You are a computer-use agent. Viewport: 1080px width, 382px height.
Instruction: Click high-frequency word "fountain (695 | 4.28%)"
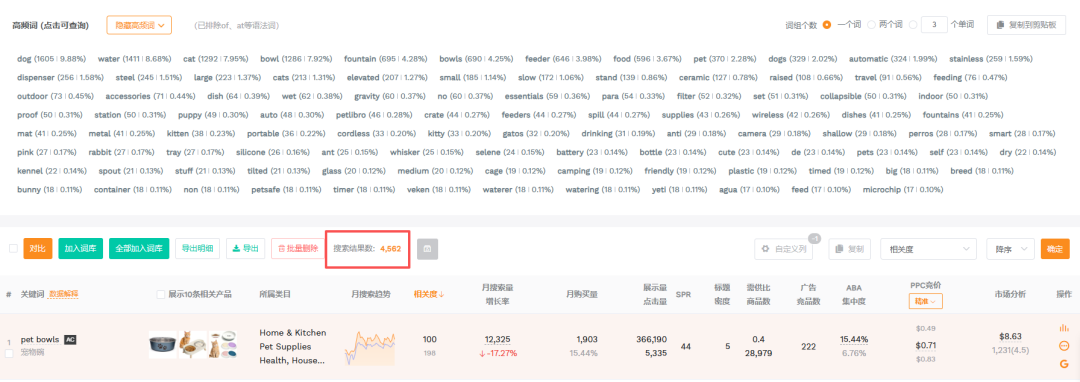coord(386,59)
